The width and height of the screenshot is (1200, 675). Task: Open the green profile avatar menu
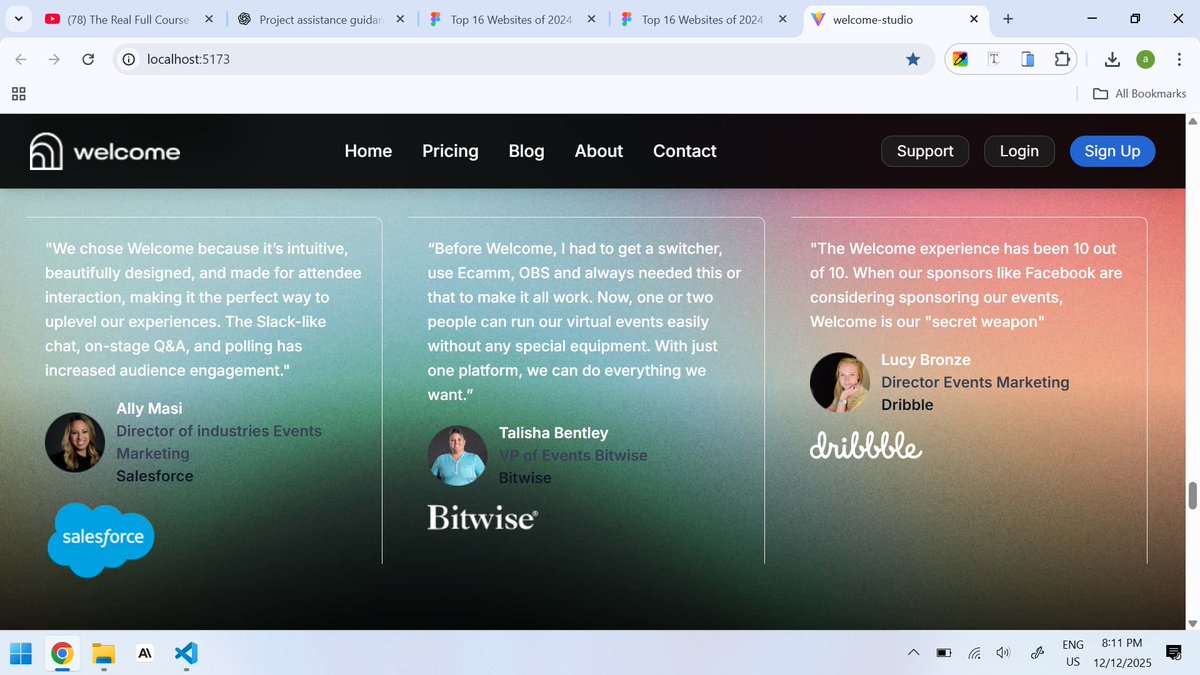[1145, 60]
